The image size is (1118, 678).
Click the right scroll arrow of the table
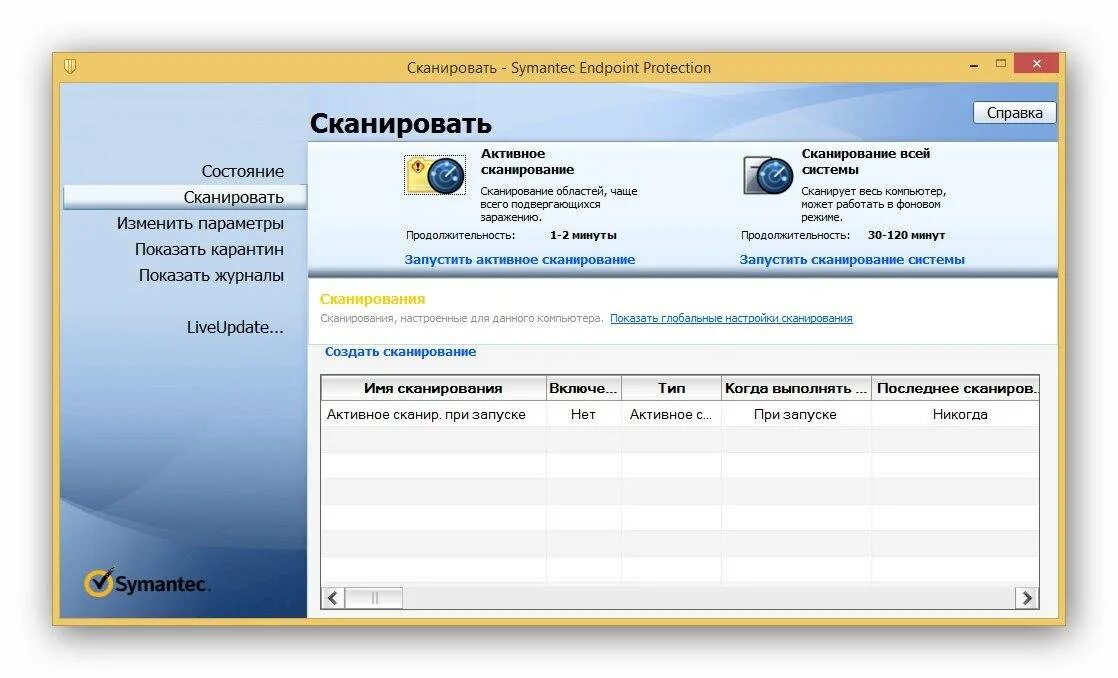[1027, 597]
